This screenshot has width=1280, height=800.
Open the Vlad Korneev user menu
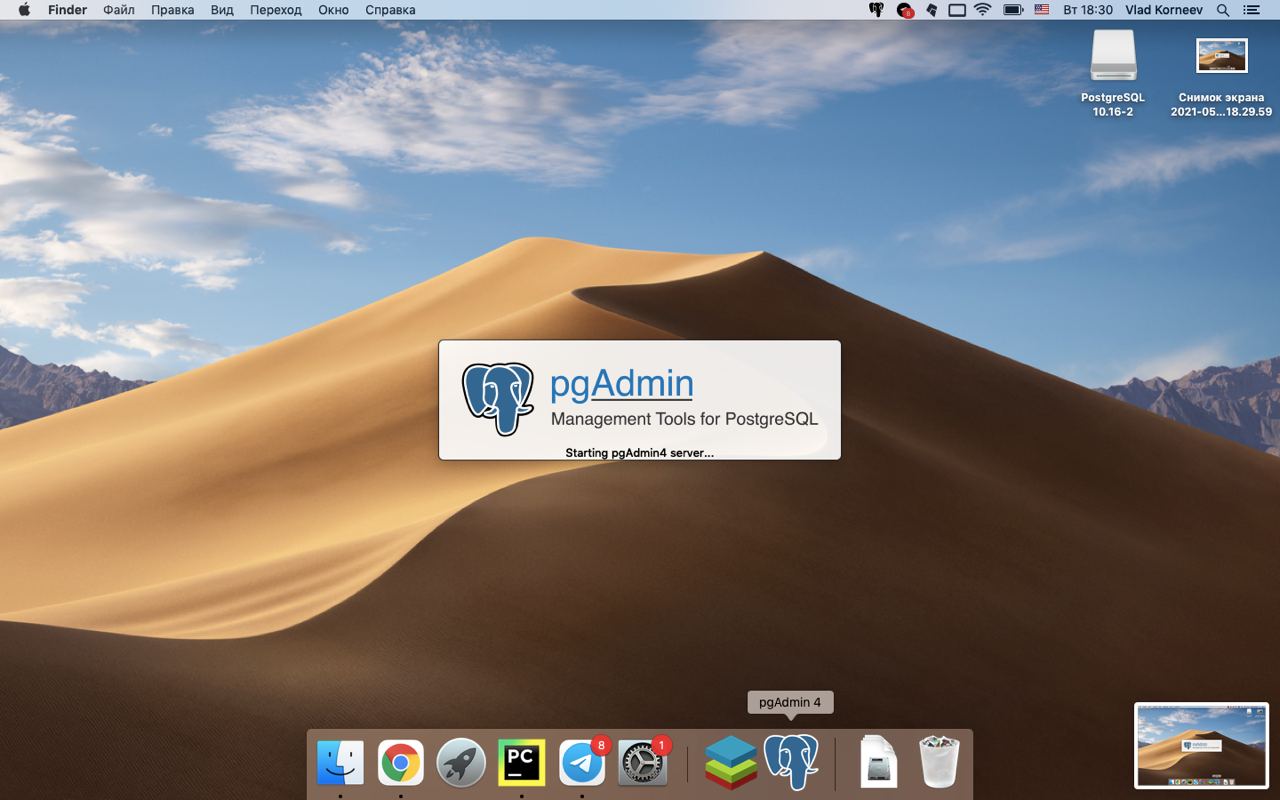click(1163, 10)
